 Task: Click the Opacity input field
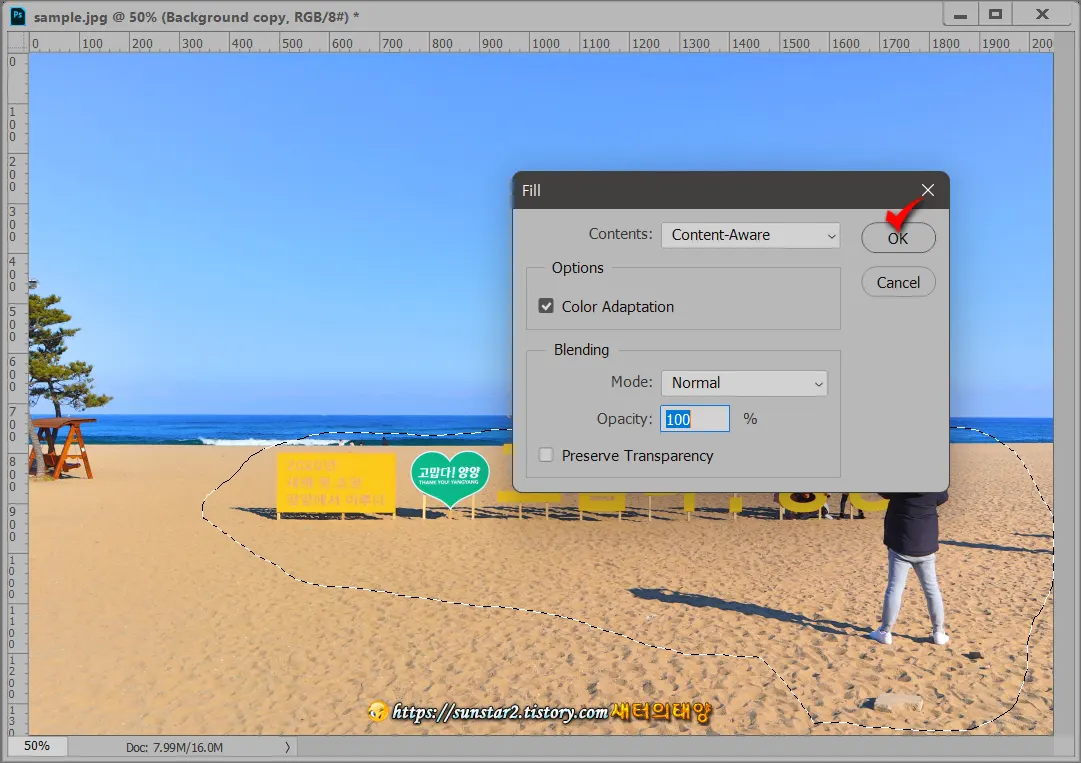pyautogui.click(x=695, y=419)
